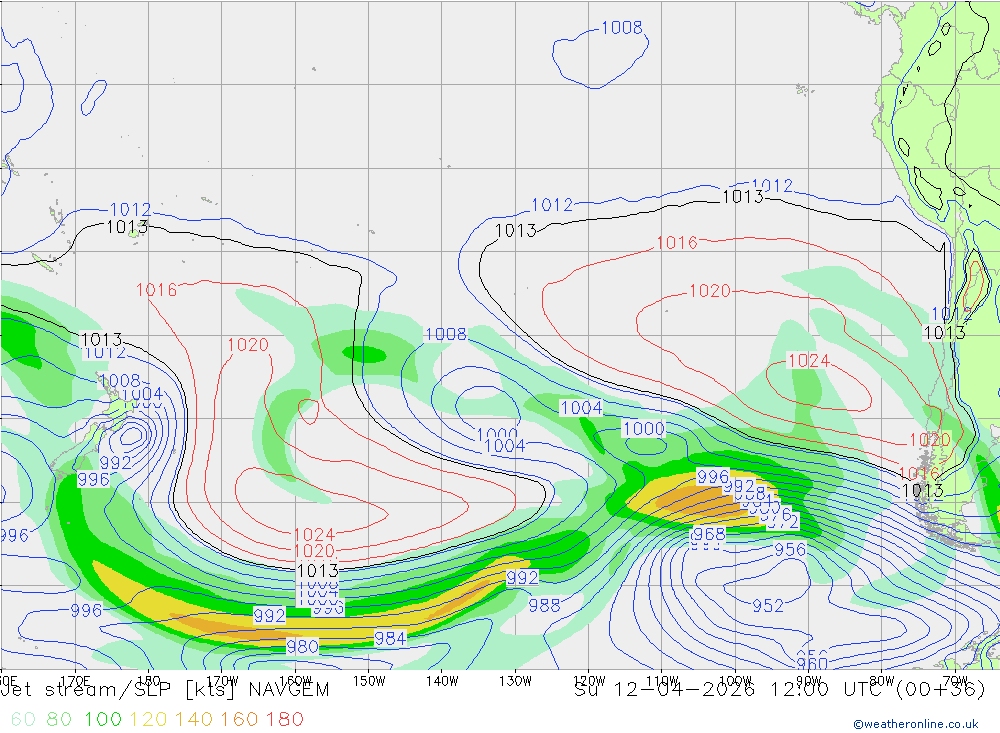Image resolution: width=1000 pixels, height=733 pixels.
Task: Click the boxed 1000 isobar label
Action: pyautogui.click(x=644, y=428)
